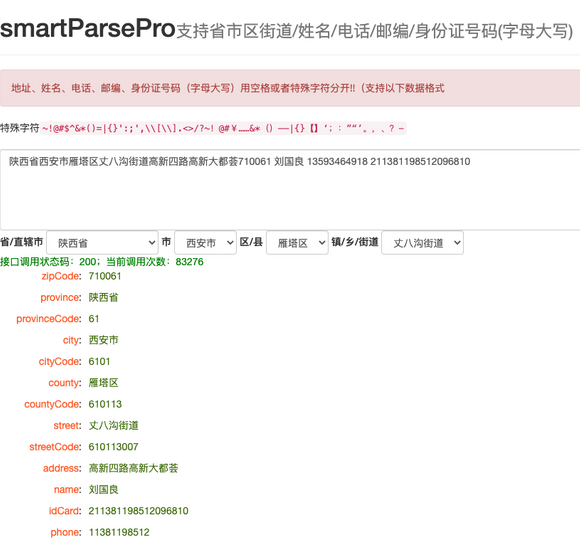Click the cityCode field label
Image resolution: width=580 pixels, height=549 pixels.
coord(60,362)
